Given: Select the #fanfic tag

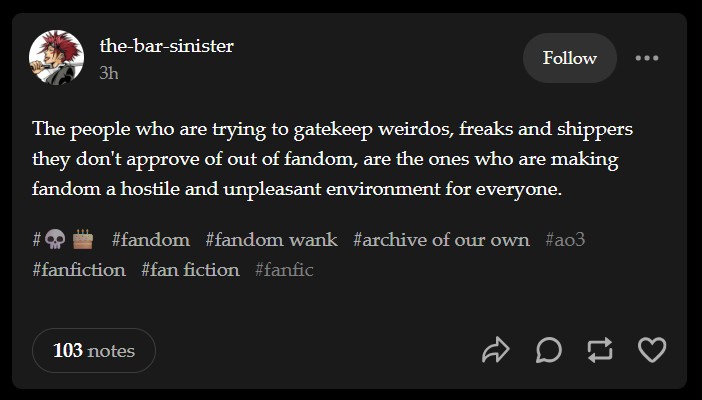Looking at the screenshot, I should click(284, 270).
